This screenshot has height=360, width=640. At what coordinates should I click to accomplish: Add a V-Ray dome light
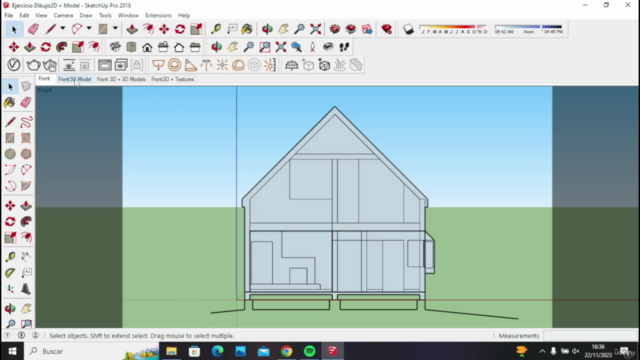tap(238, 65)
